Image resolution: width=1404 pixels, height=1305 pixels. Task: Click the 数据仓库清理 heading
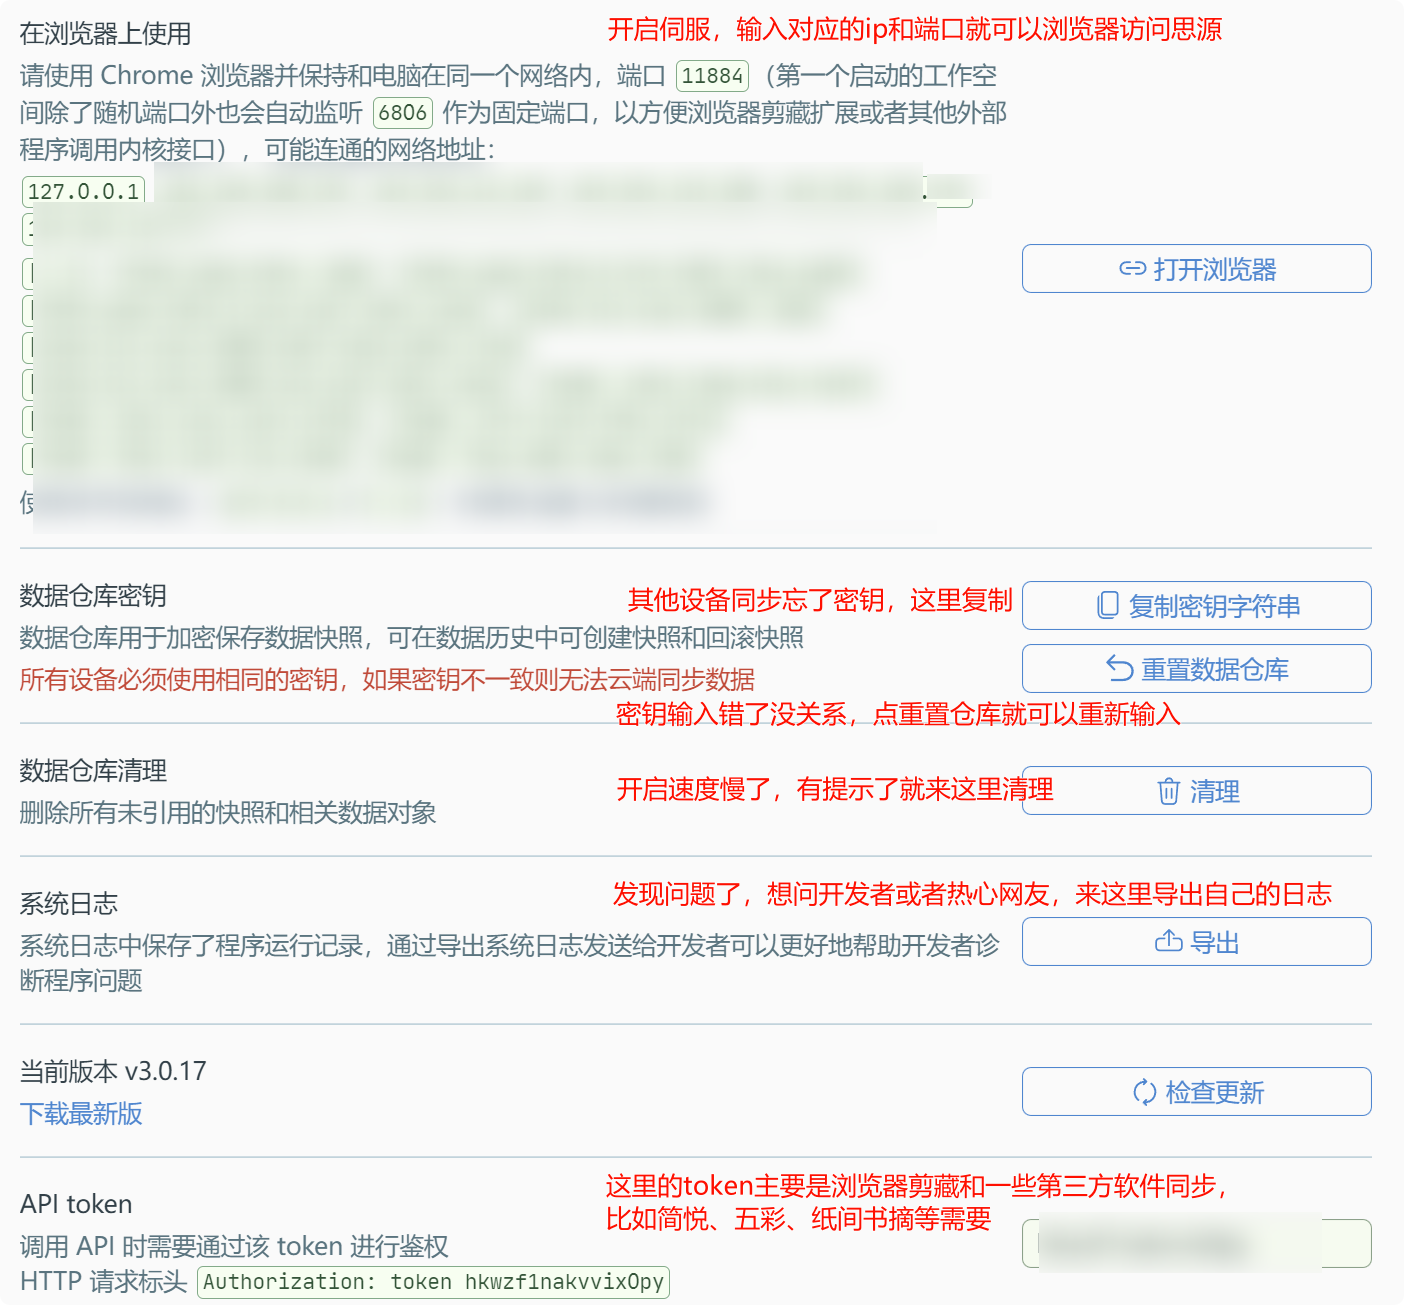pyautogui.click(x=93, y=771)
